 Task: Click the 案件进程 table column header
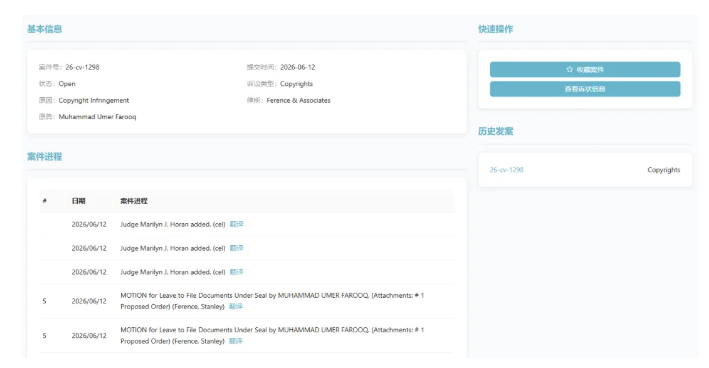pyautogui.click(x=134, y=201)
